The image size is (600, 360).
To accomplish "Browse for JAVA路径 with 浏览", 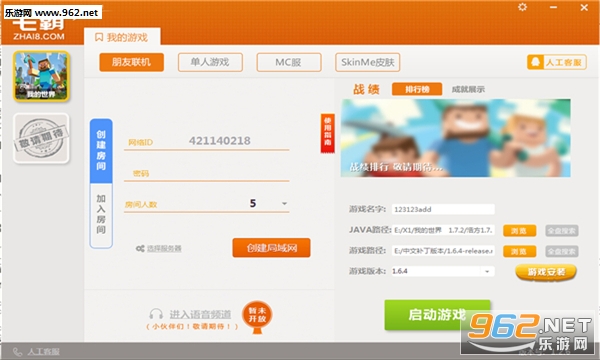I will (519, 231).
